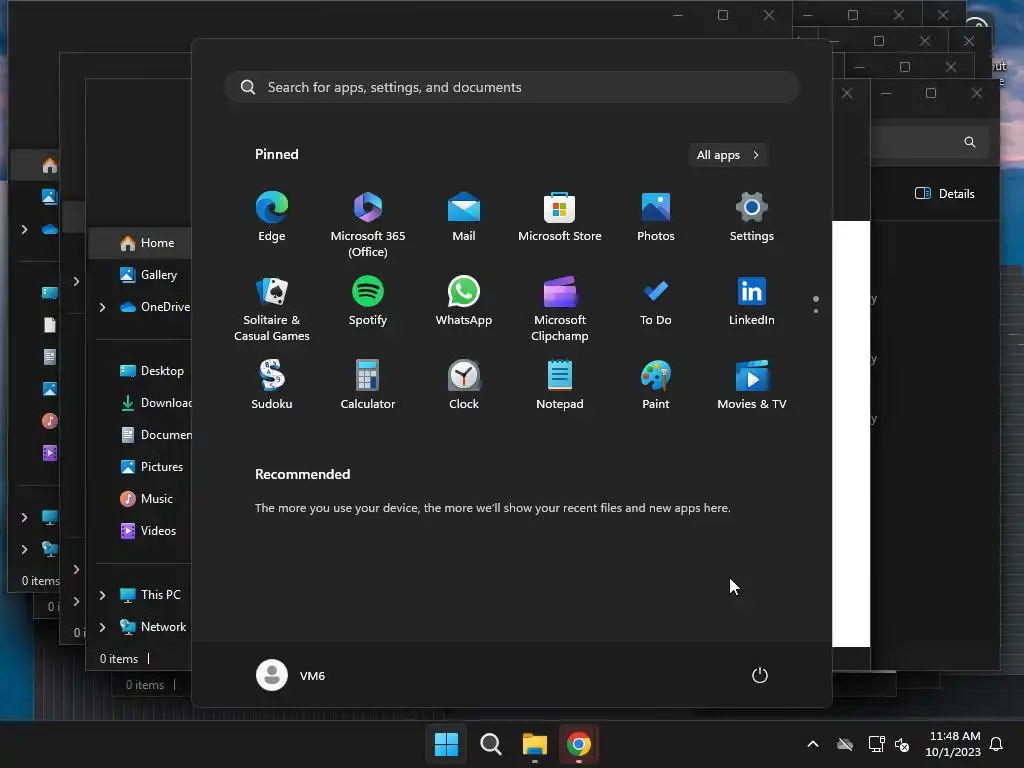Open the Mail app
Screen dimensions: 1024x768
coord(464,217)
